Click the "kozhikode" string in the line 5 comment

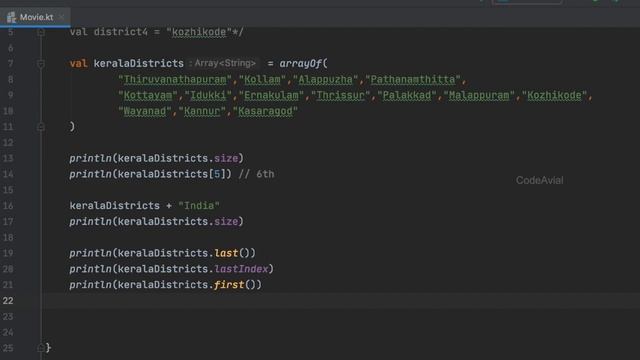199,32
